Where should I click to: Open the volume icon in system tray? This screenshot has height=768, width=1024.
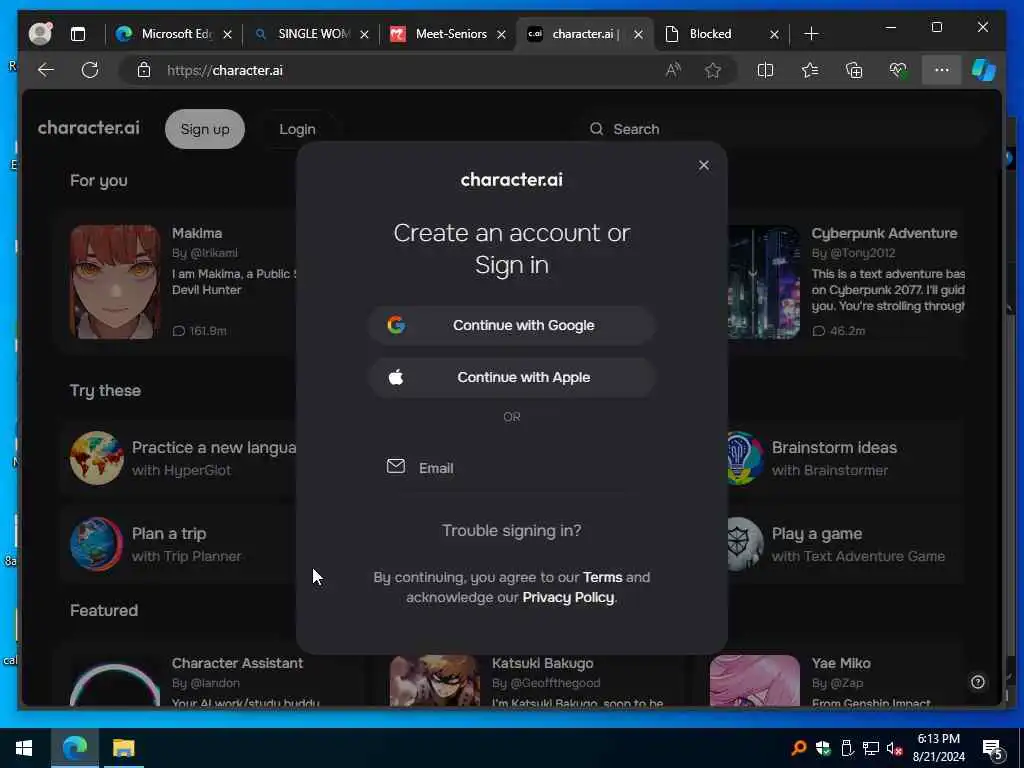[x=894, y=748]
